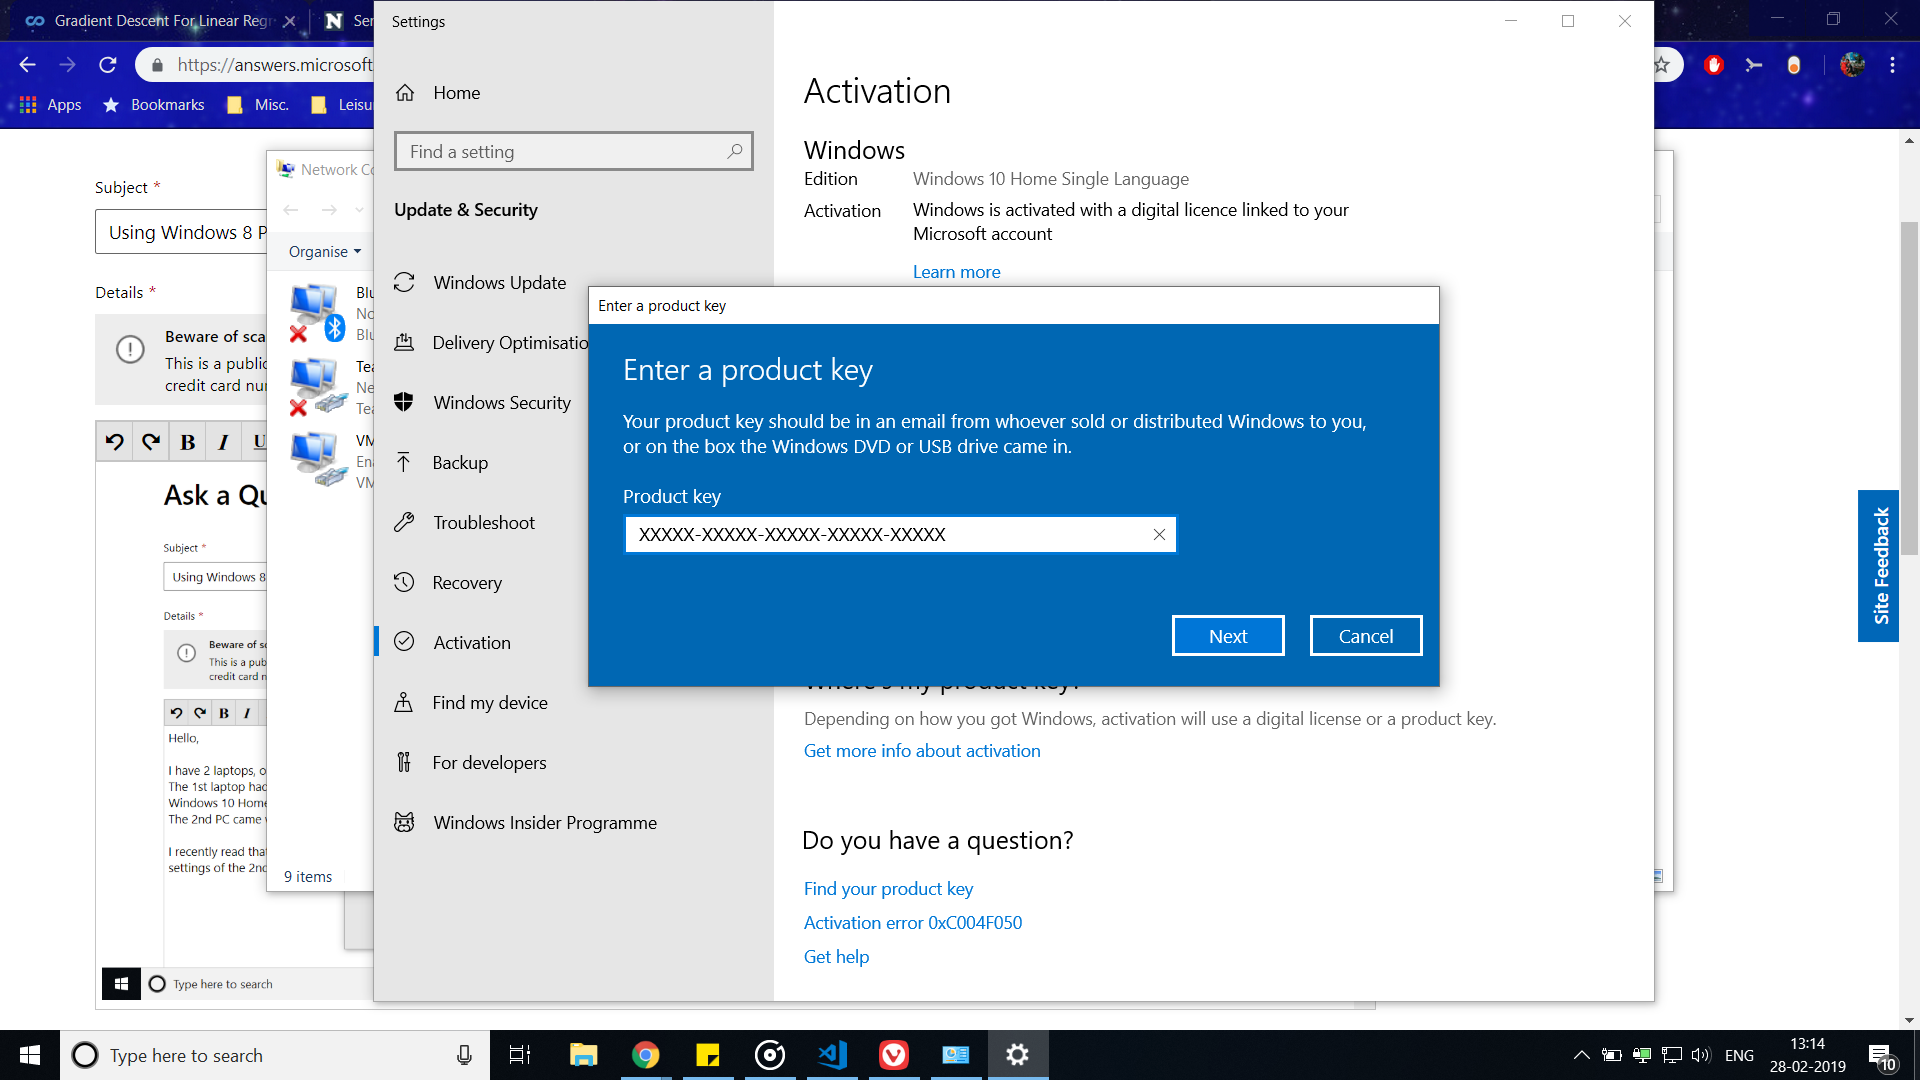
Task: Click the Chrome profile avatar
Action: tap(1852, 65)
